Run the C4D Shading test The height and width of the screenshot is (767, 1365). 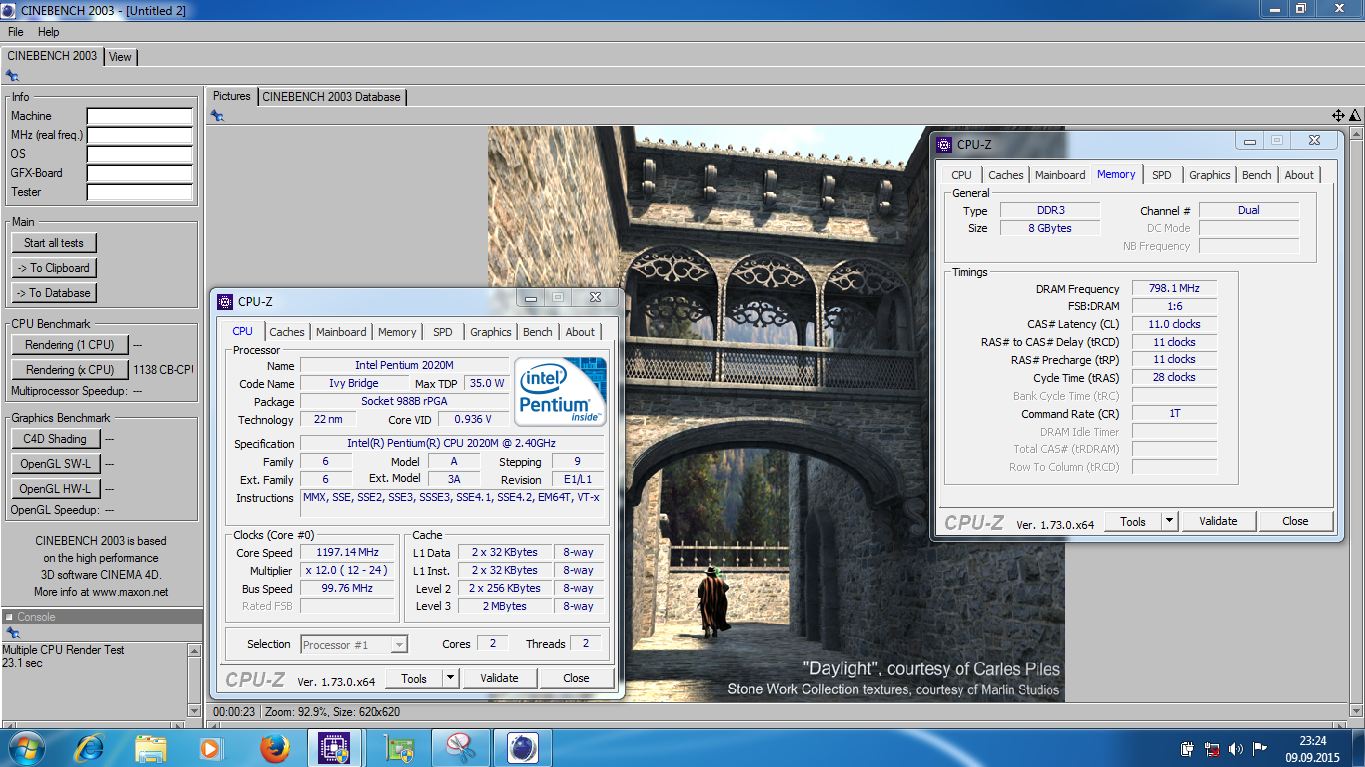56,438
